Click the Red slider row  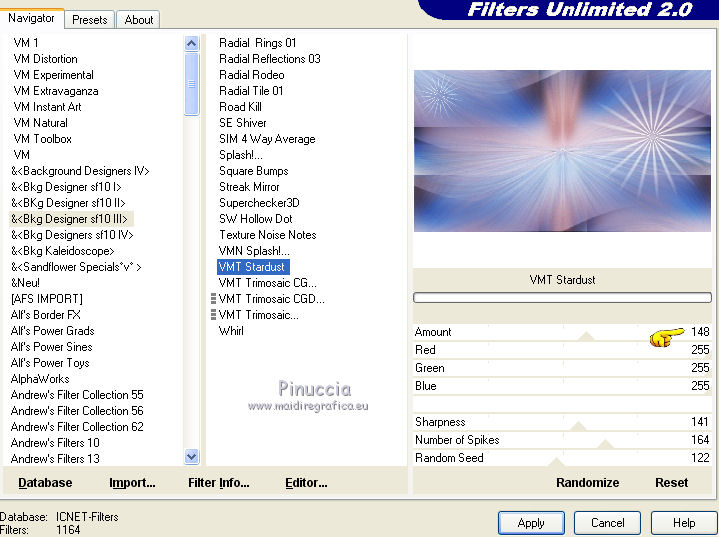point(562,350)
